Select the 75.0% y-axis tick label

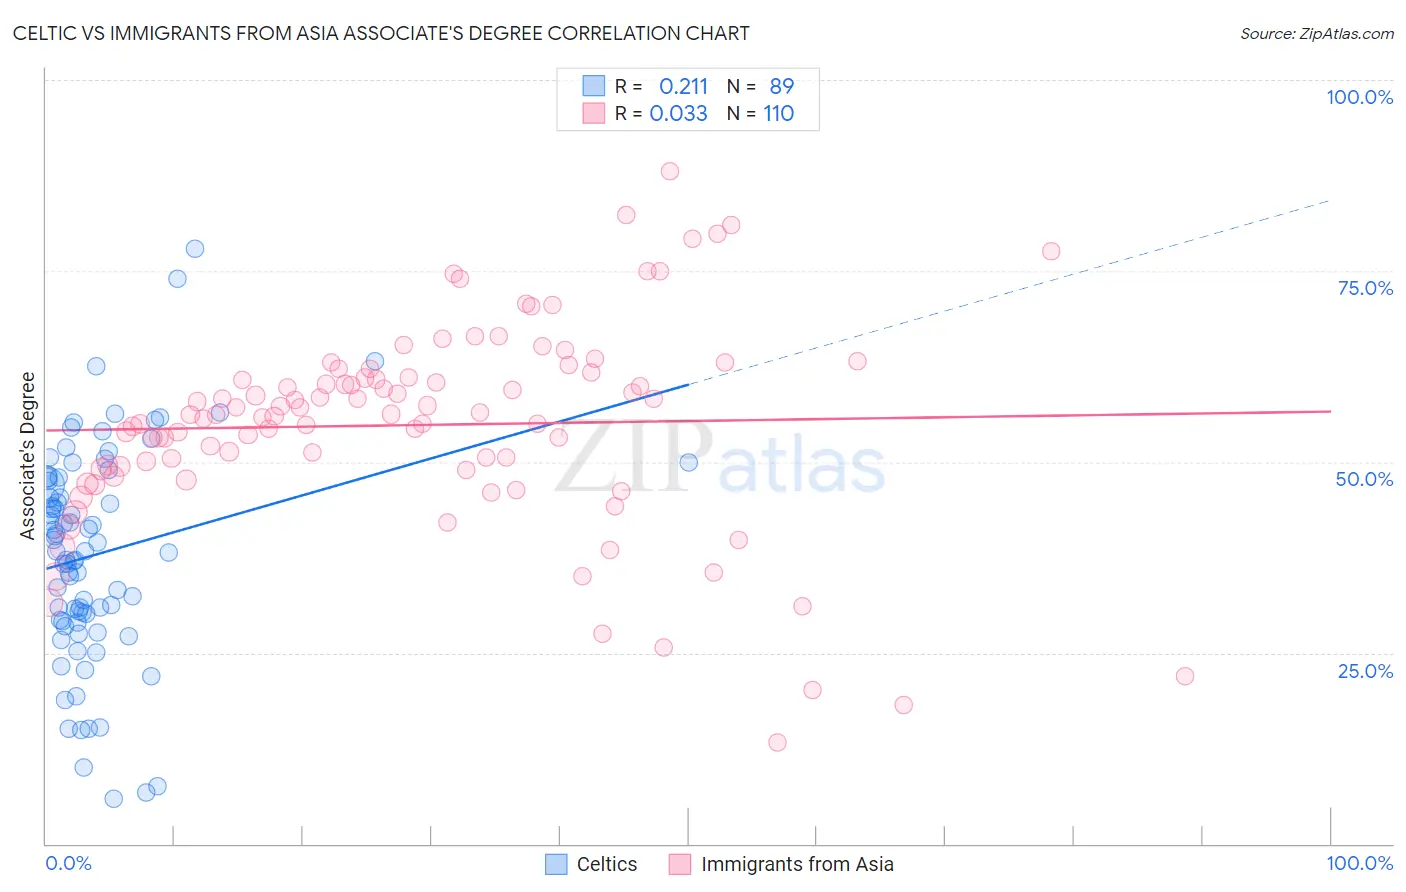1365,288
